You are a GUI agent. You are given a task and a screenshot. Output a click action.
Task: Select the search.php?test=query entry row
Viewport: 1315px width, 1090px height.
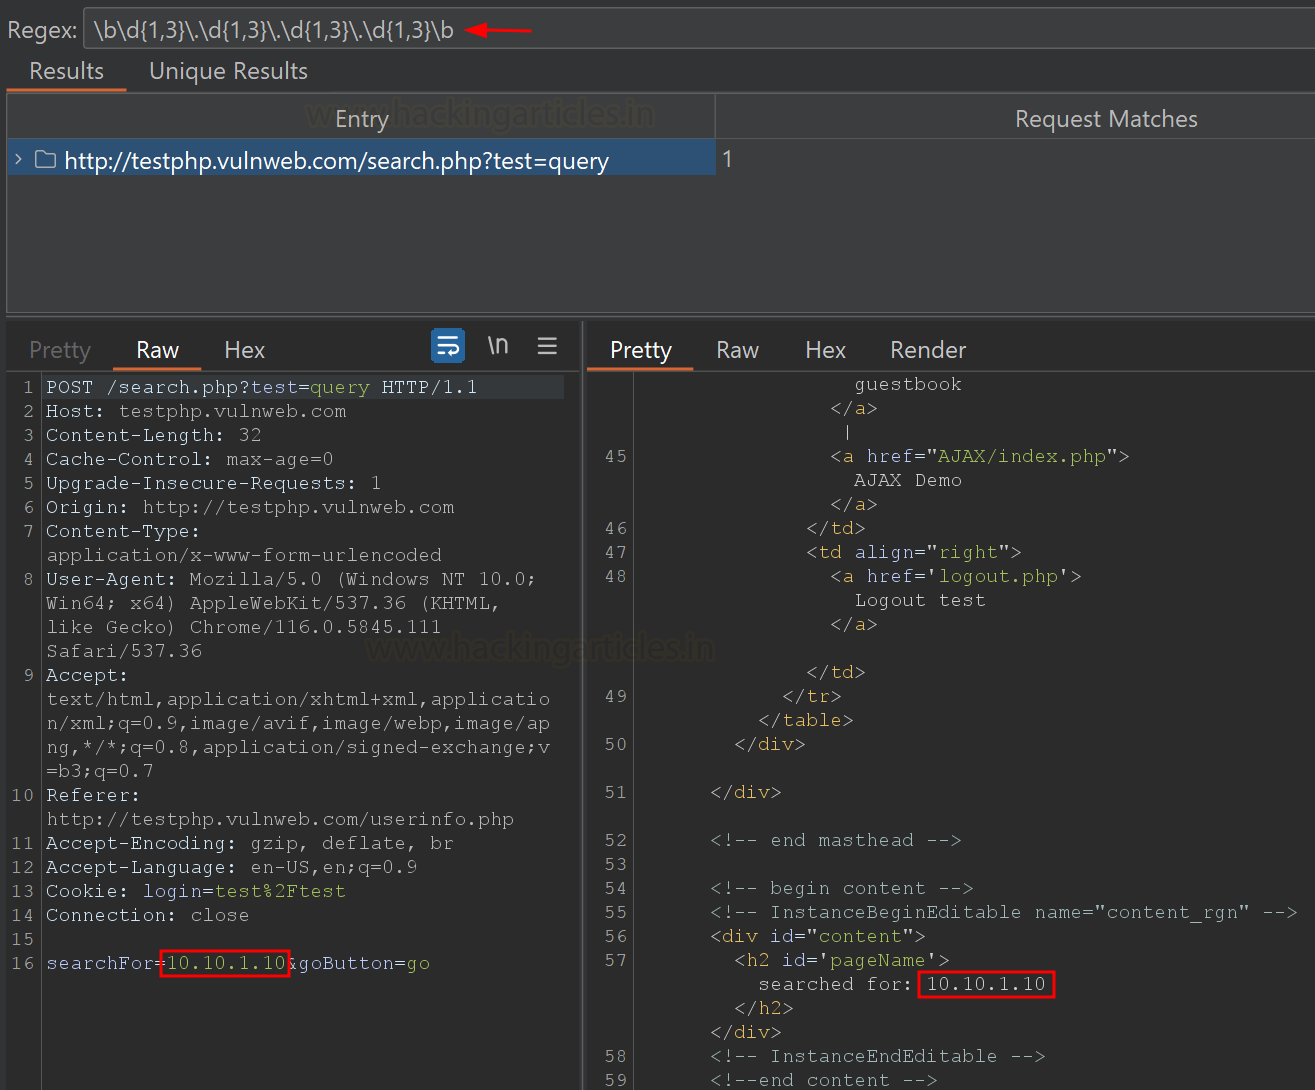[x=336, y=161]
